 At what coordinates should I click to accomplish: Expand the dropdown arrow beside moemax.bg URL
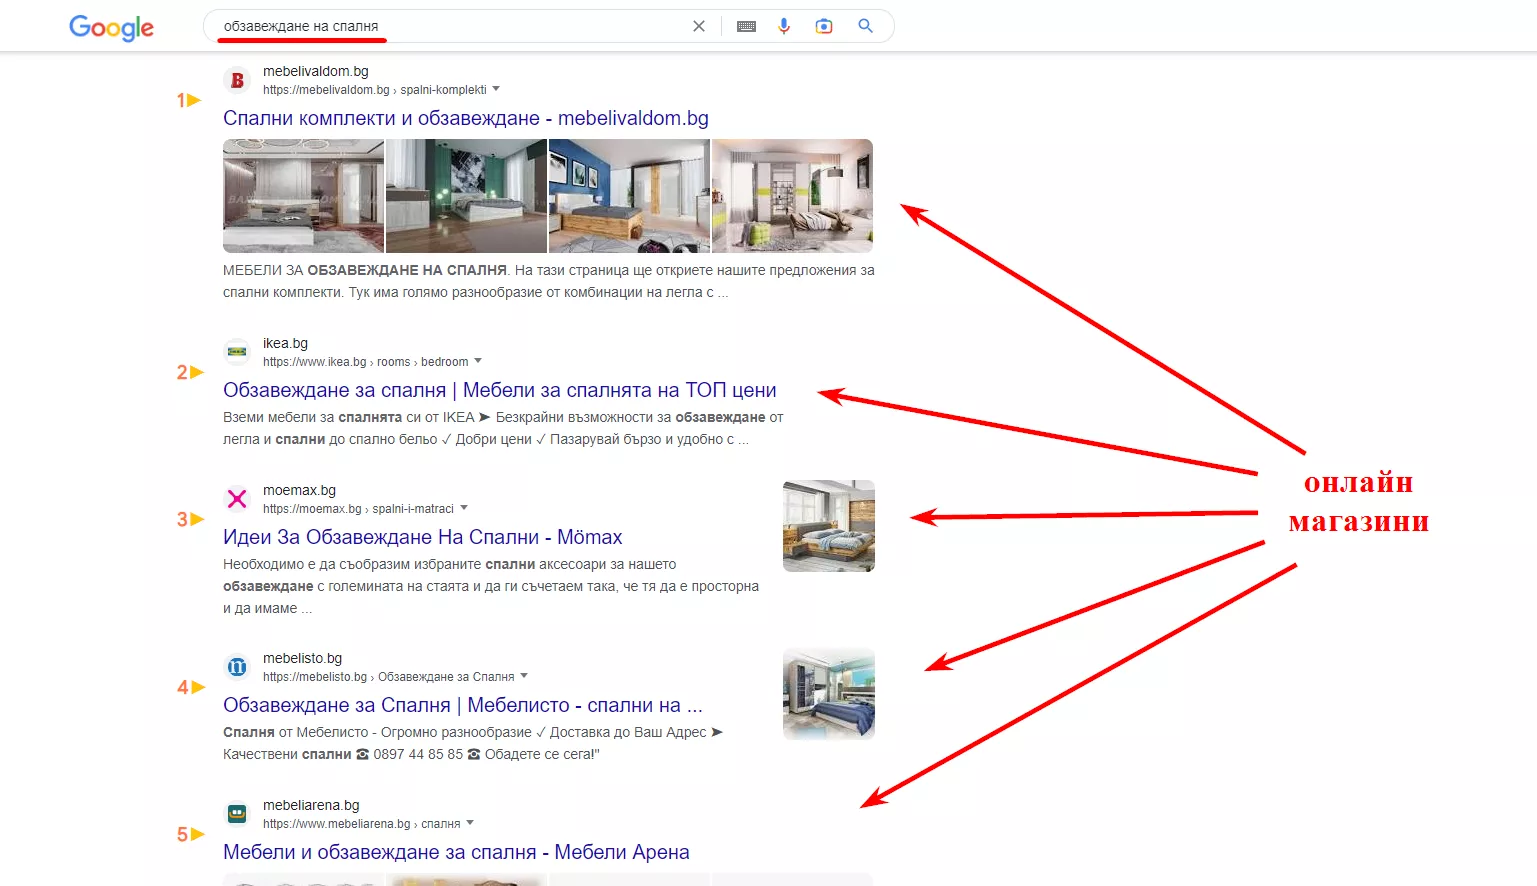click(x=464, y=508)
